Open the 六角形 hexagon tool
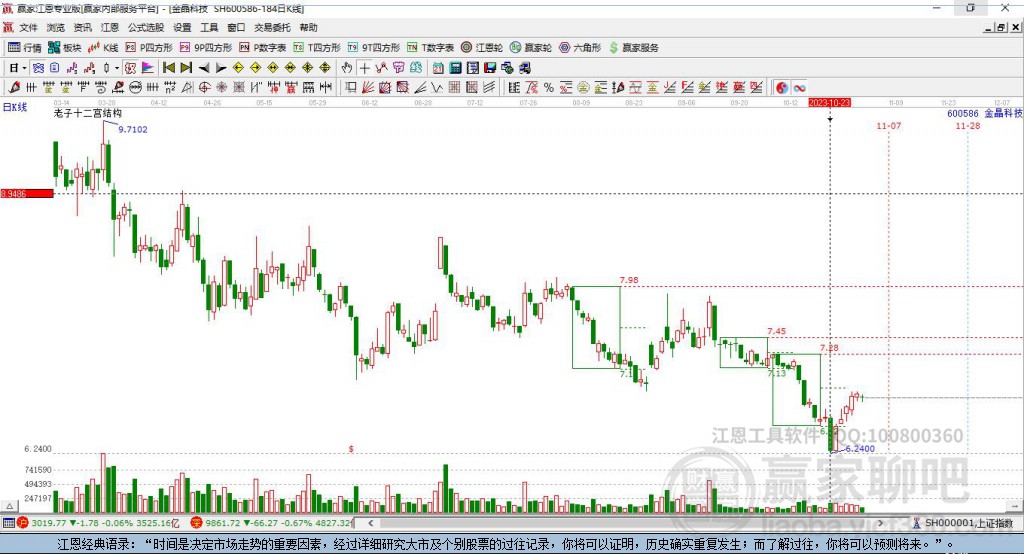Screen dimensions: 1024x554 [x=580, y=48]
